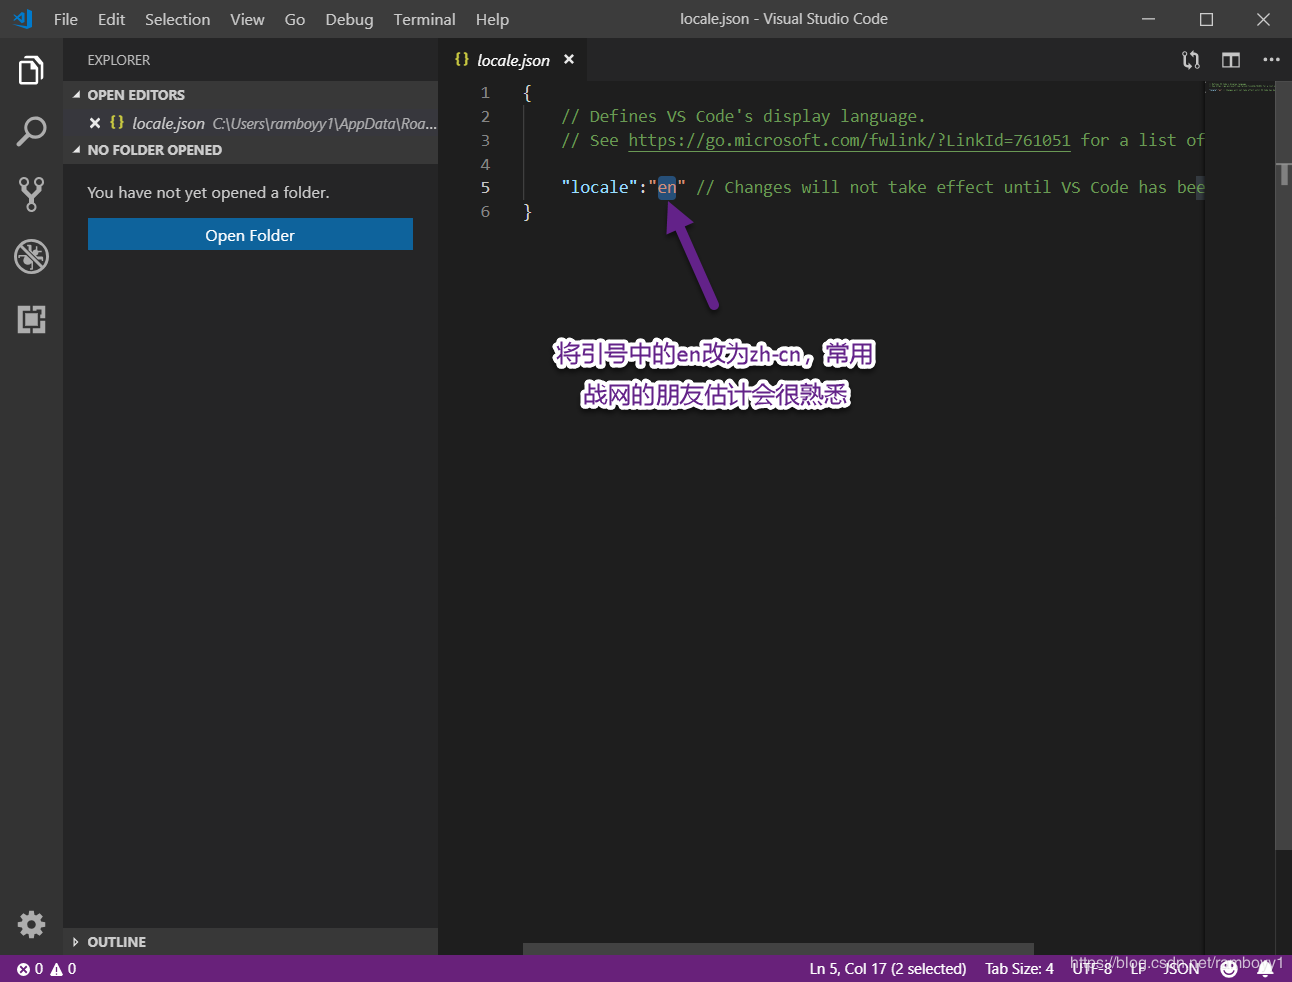Open the notifications bell in status bar
The width and height of the screenshot is (1292, 982).
coord(1265,968)
